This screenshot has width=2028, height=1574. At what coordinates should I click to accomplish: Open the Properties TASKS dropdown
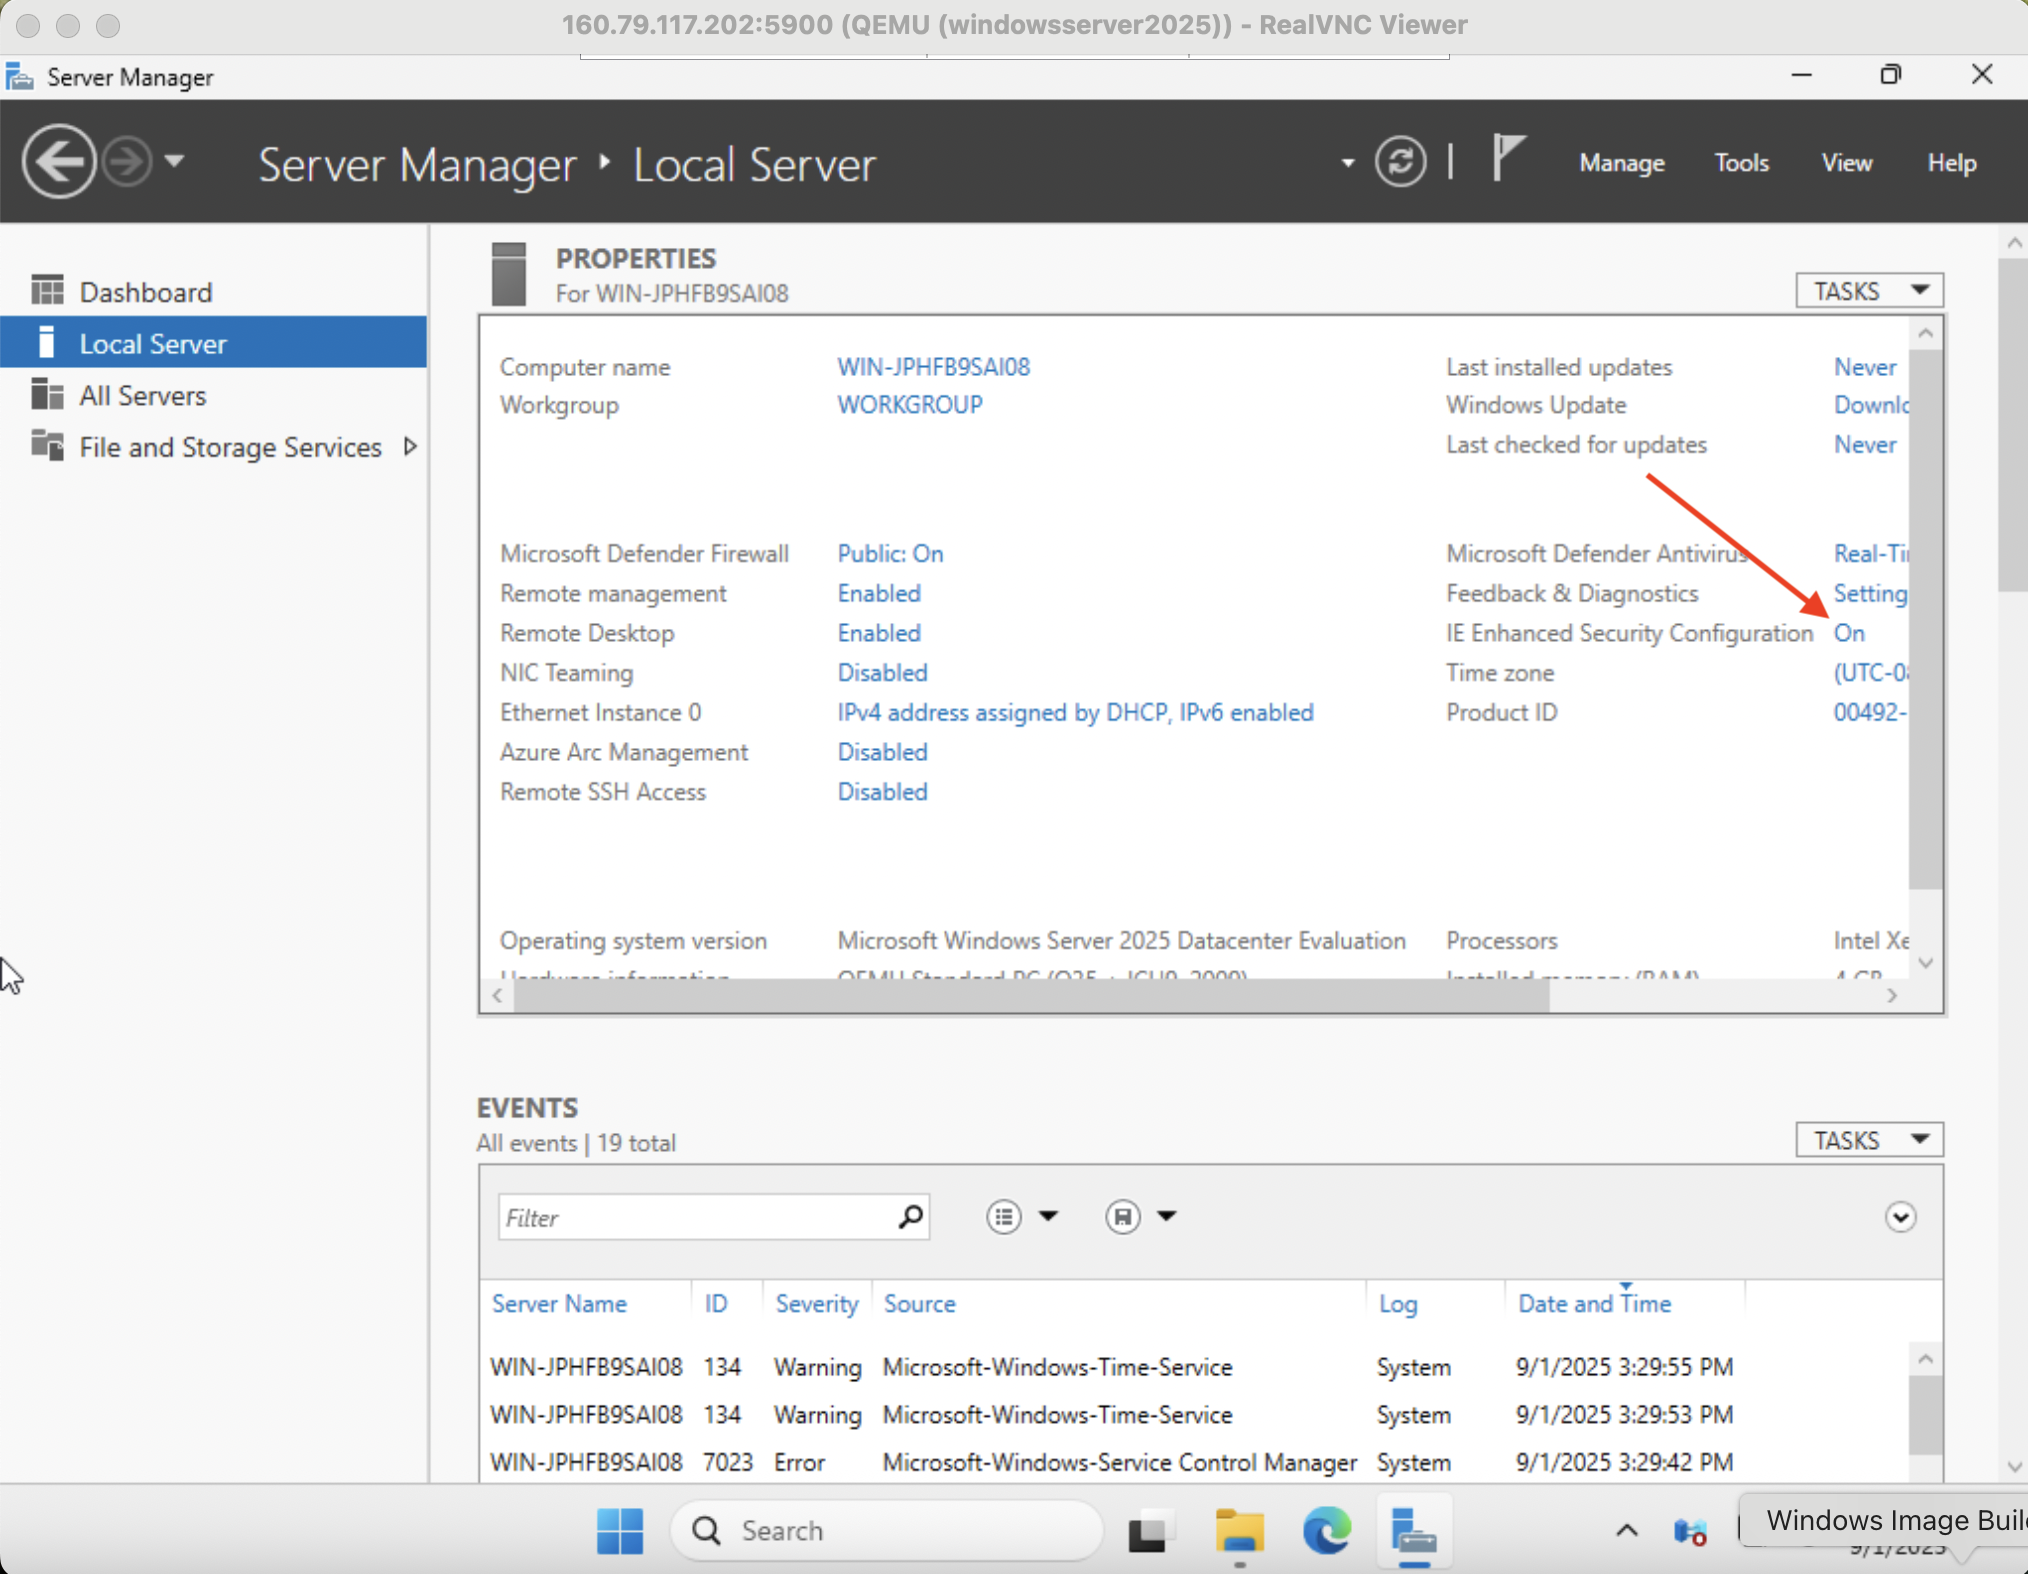(1868, 290)
